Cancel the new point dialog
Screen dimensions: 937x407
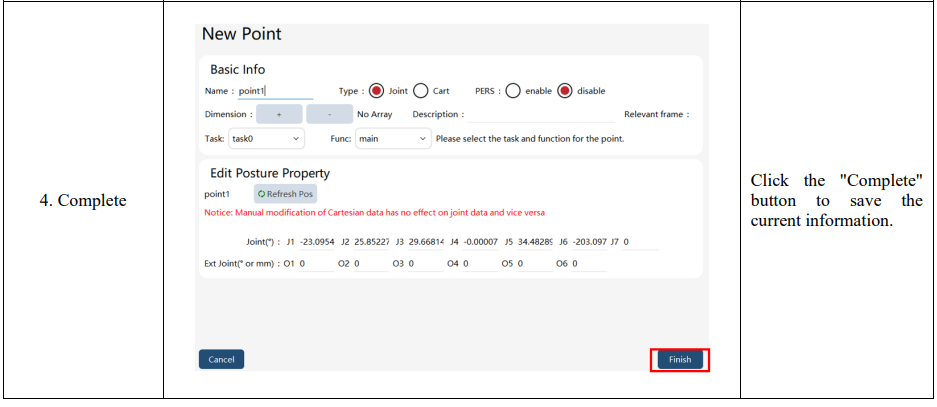221,360
